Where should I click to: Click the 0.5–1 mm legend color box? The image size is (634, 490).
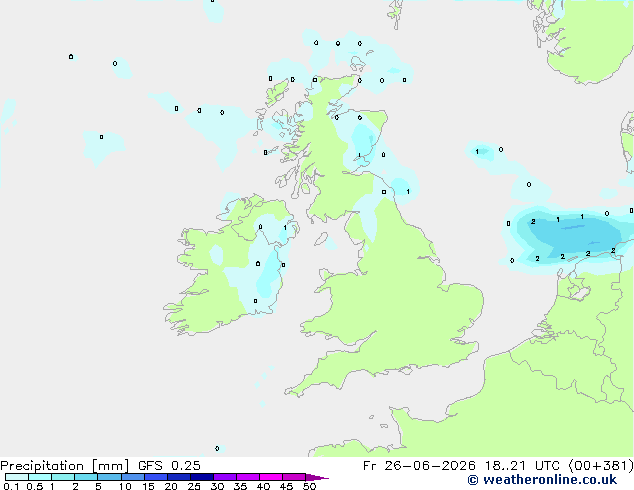click(40, 477)
